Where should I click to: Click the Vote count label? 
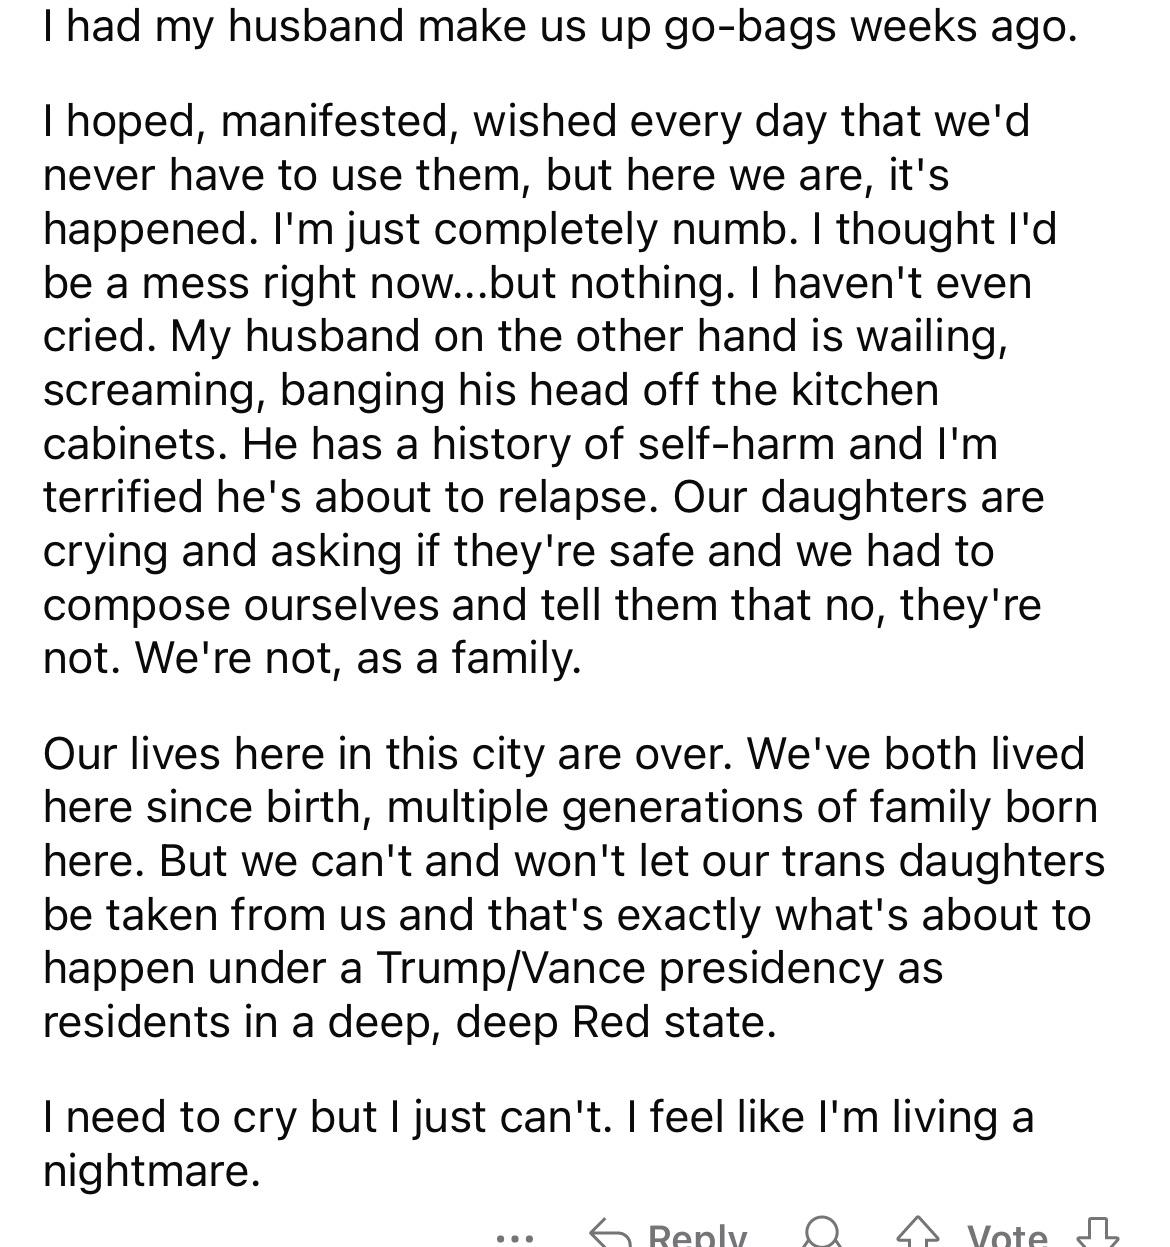[x=1007, y=1238]
